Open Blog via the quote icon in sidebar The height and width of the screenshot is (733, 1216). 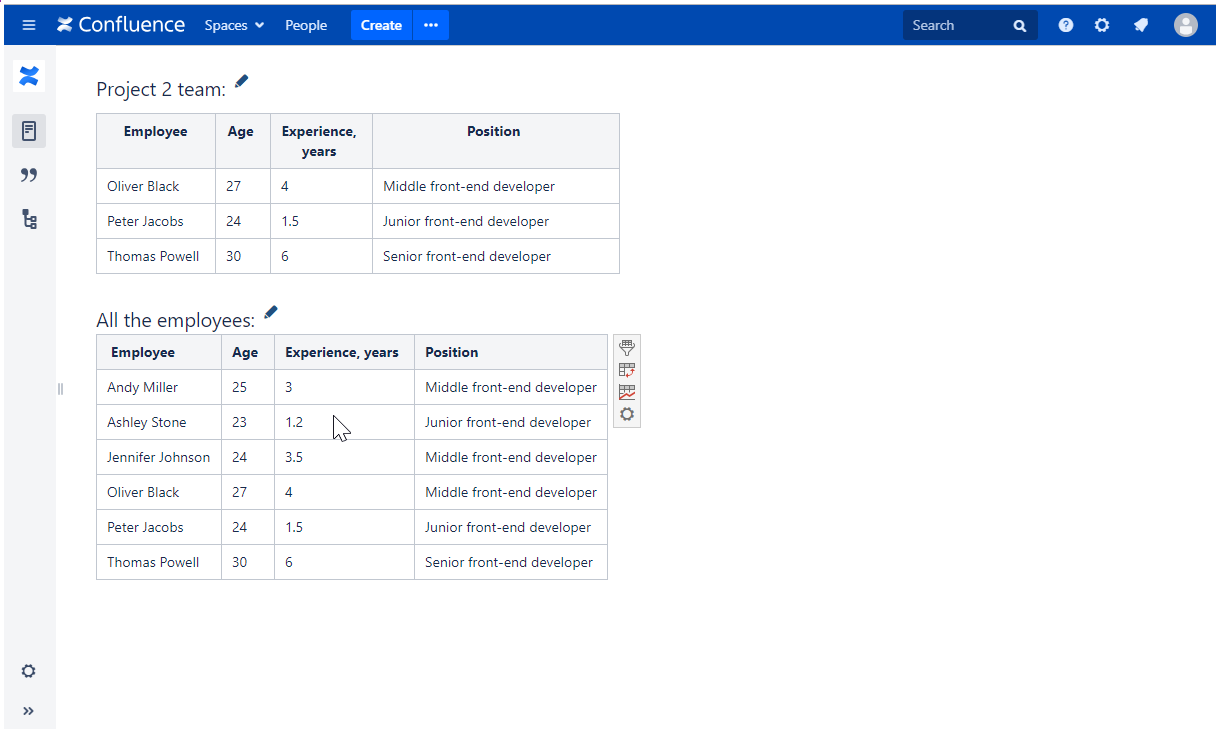[29, 175]
